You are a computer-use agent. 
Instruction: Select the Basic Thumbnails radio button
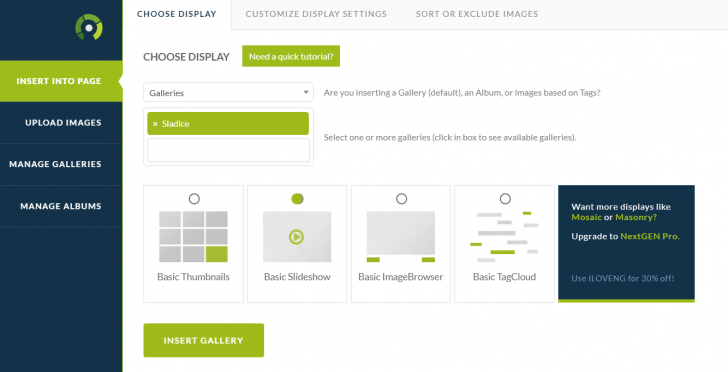194,199
